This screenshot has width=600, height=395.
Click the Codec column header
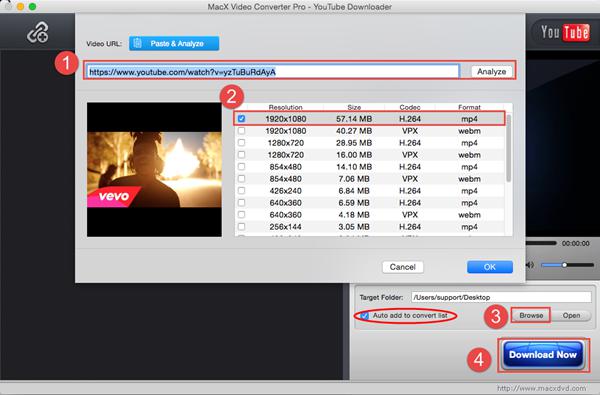410,107
